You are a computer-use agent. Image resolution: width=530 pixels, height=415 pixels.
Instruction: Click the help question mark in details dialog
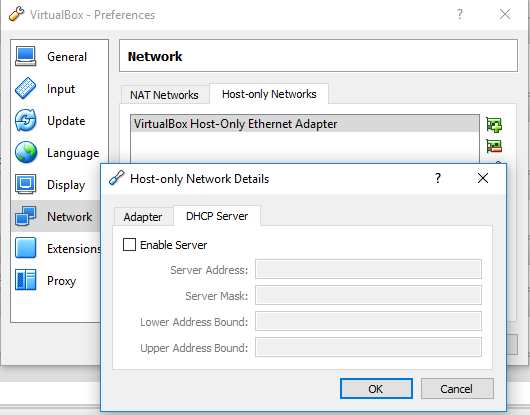[x=438, y=178]
